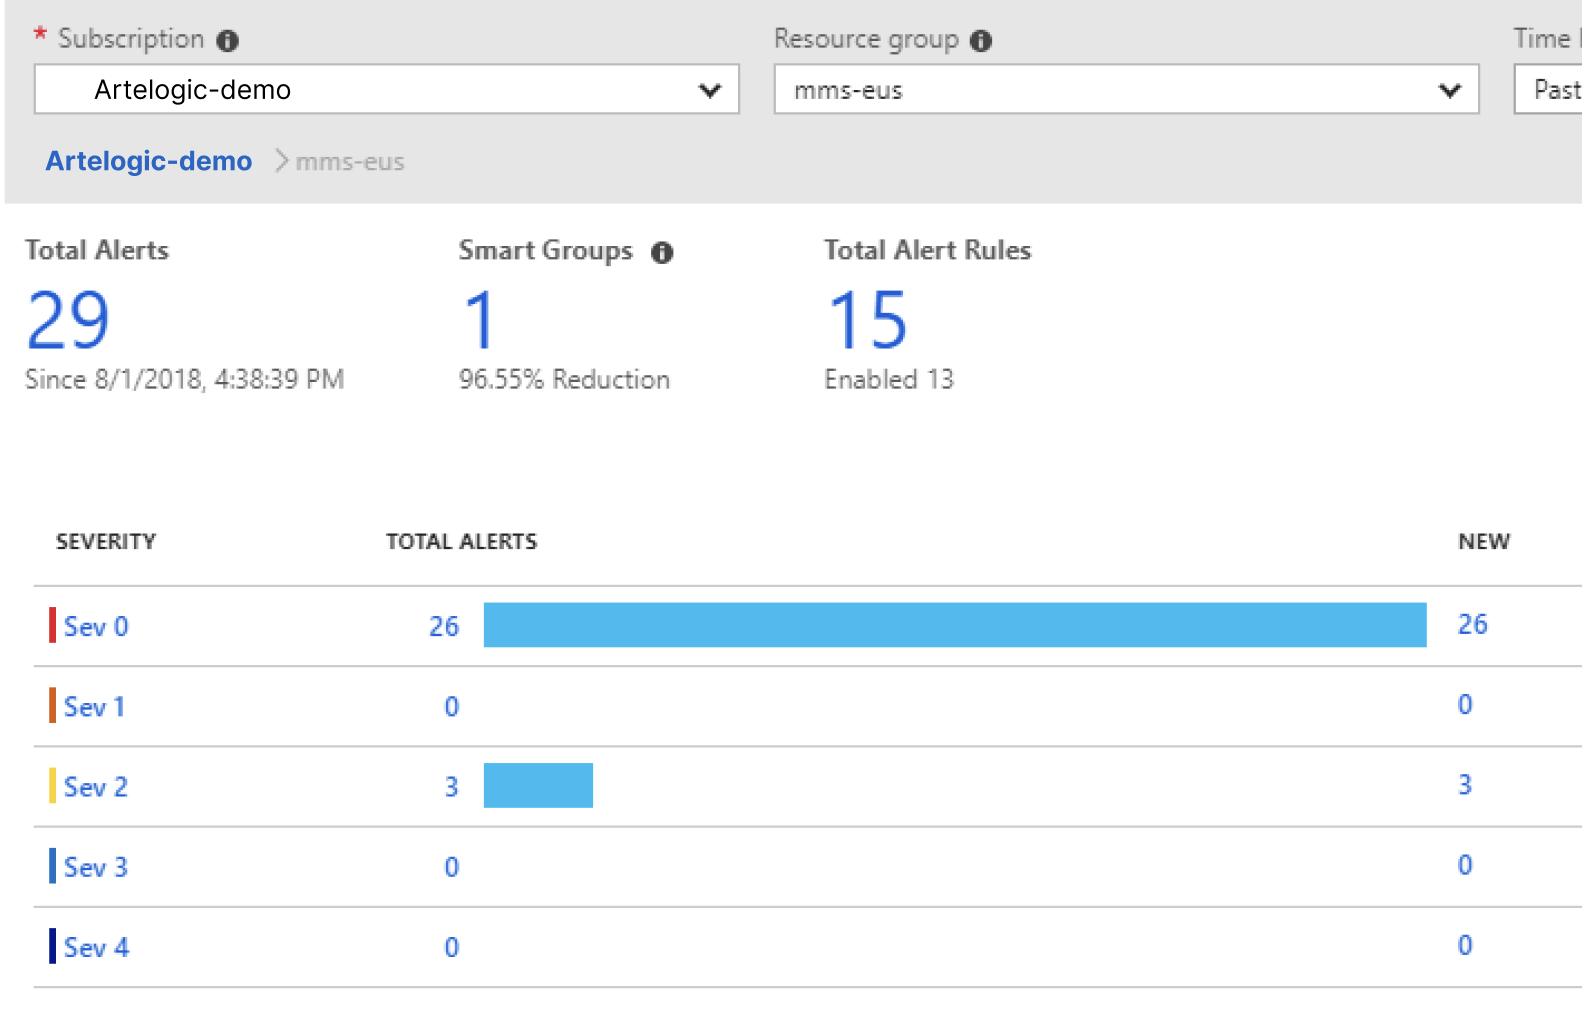Click Sev 1 total alerts value 0
Screen dimensions: 1582x1016
pos(452,707)
